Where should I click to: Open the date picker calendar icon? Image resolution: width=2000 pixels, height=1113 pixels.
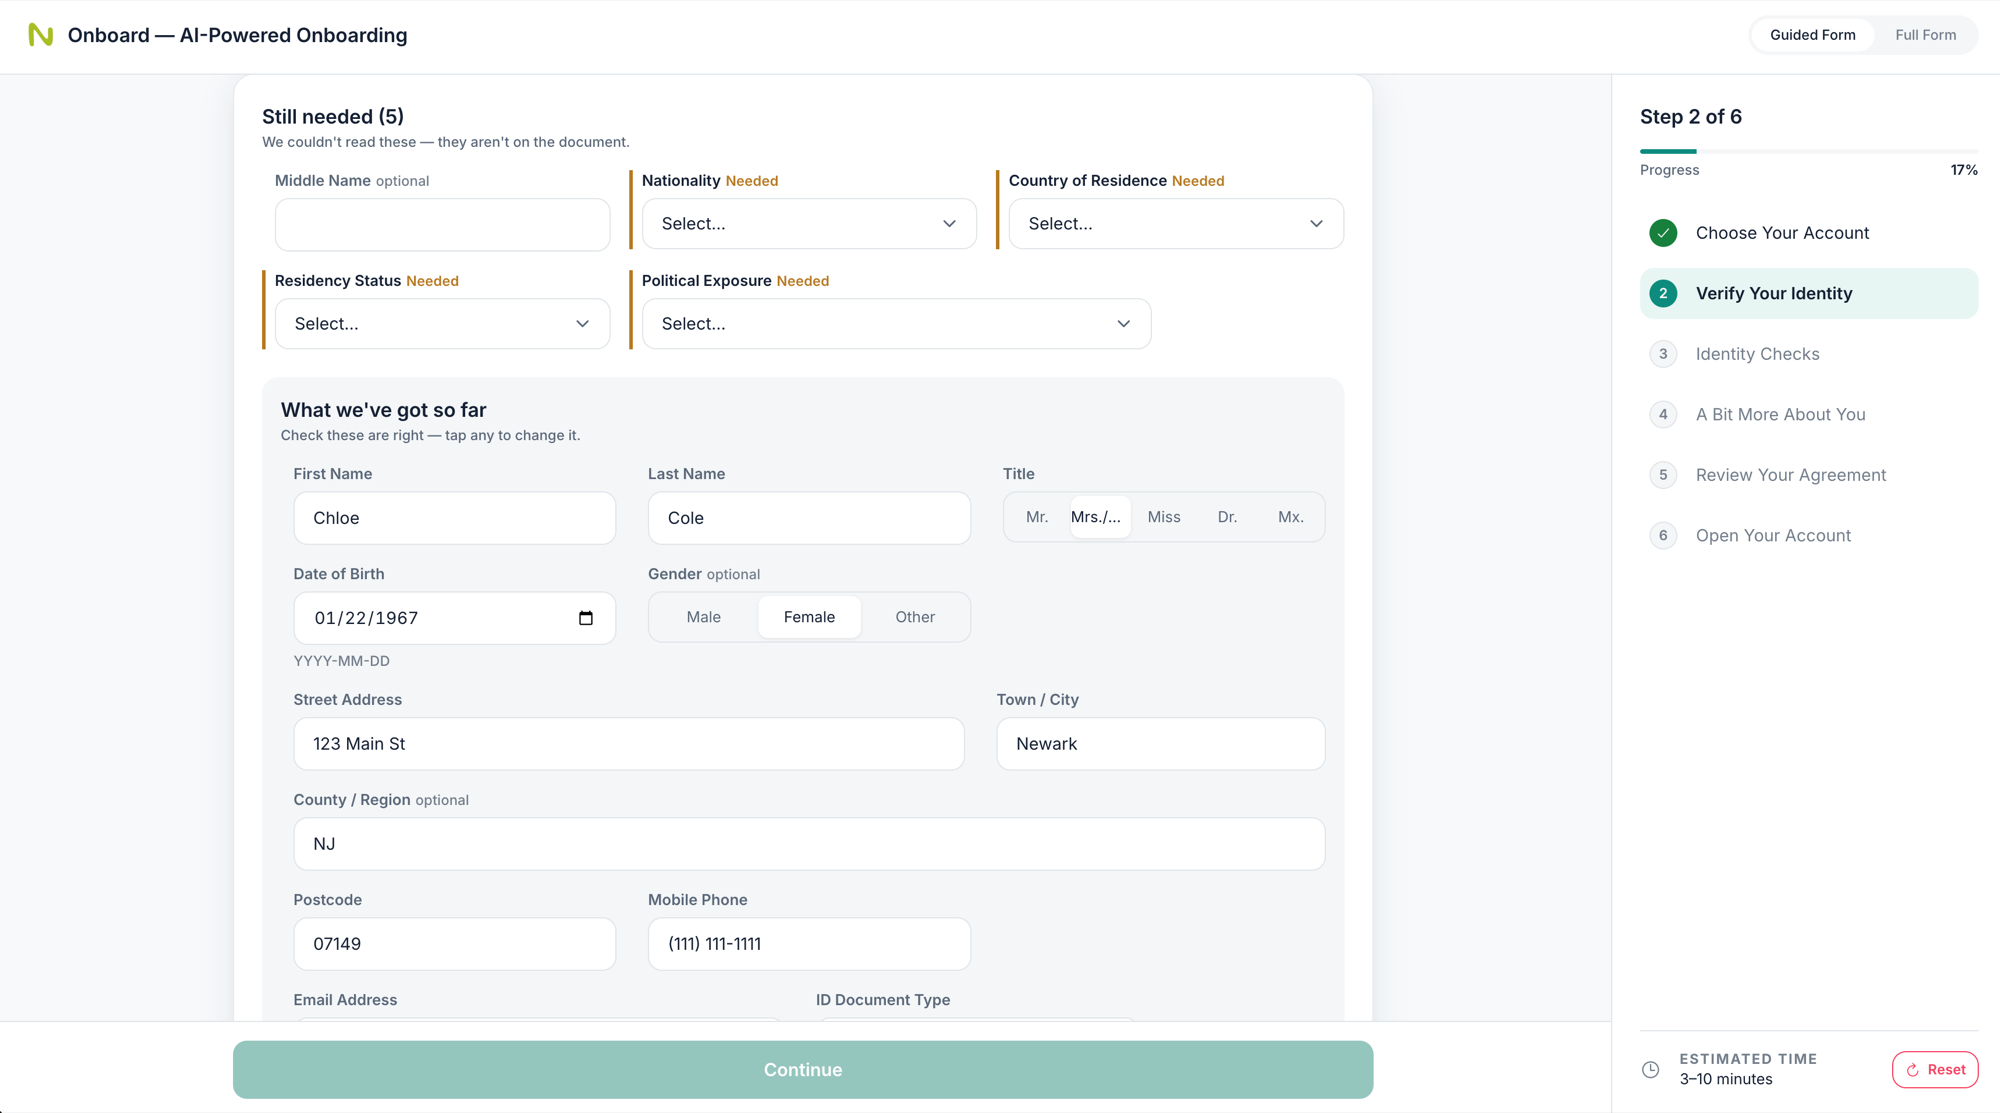(586, 618)
